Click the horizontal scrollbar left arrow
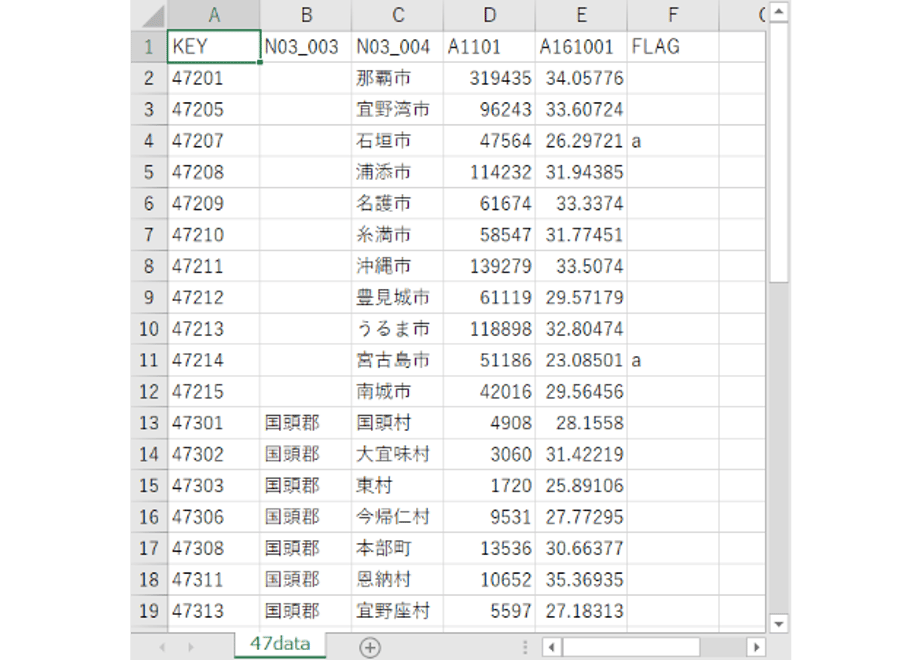The height and width of the screenshot is (660, 924). (552, 647)
